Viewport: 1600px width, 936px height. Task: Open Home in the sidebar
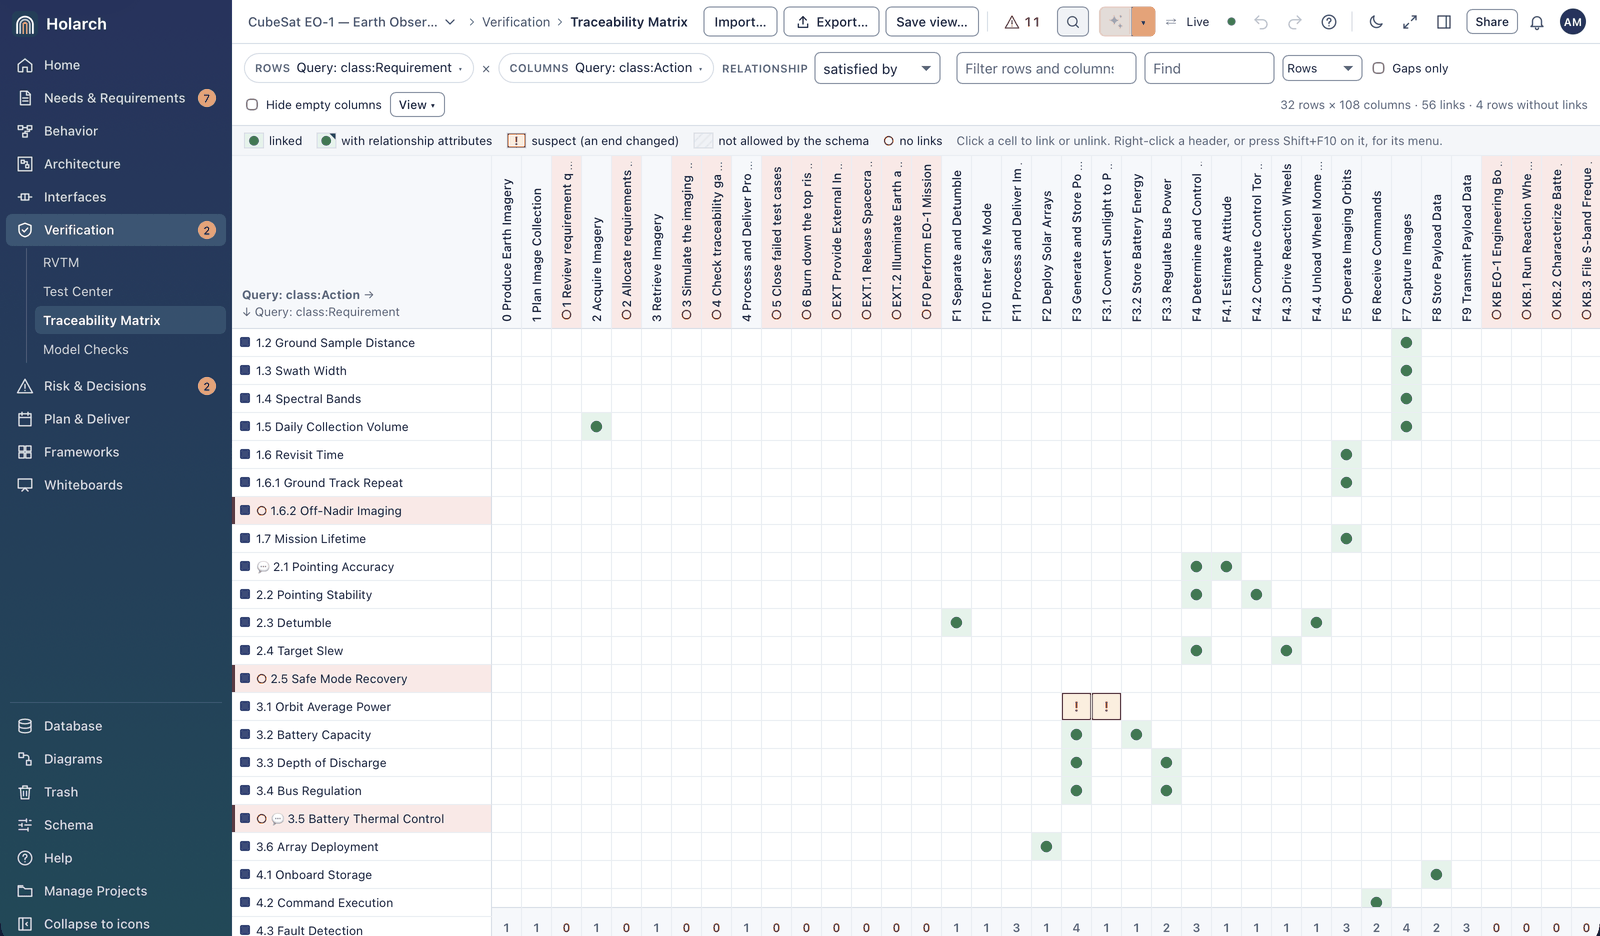click(116, 65)
